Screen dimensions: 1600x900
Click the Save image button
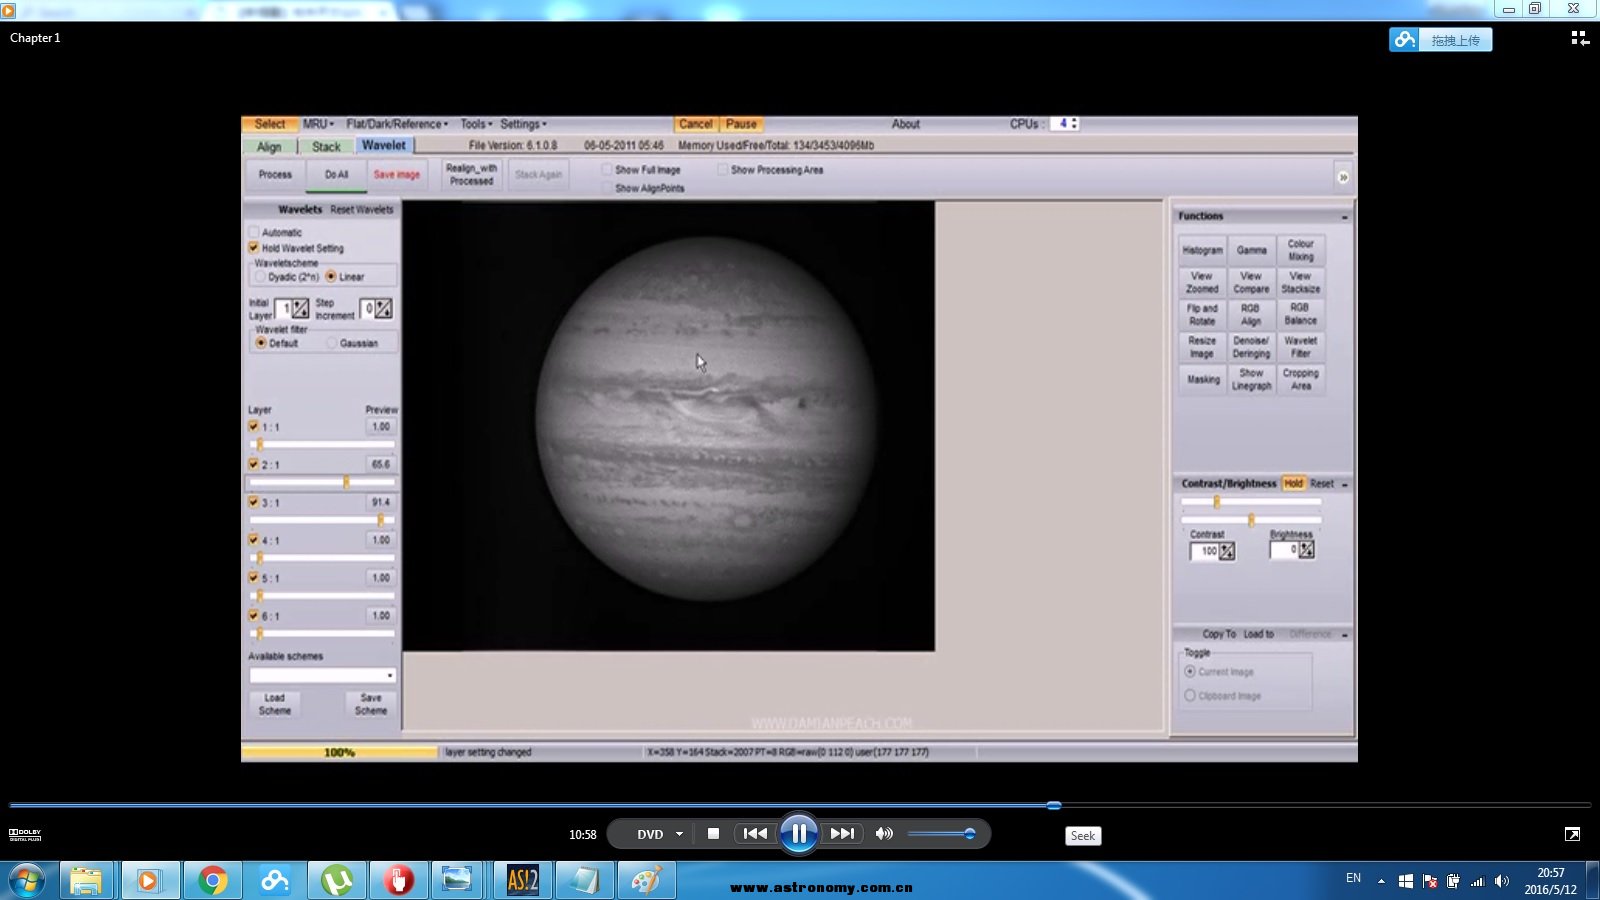click(x=397, y=175)
